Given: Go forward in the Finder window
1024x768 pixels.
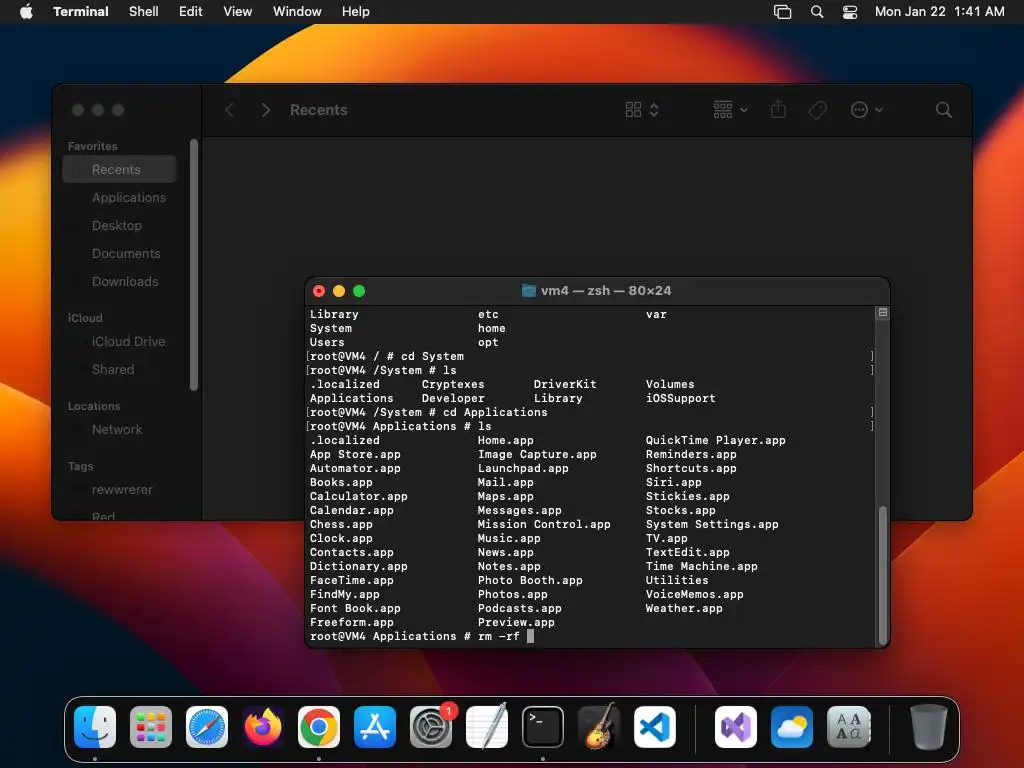Looking at the screenshot, I should pos(266,110).
